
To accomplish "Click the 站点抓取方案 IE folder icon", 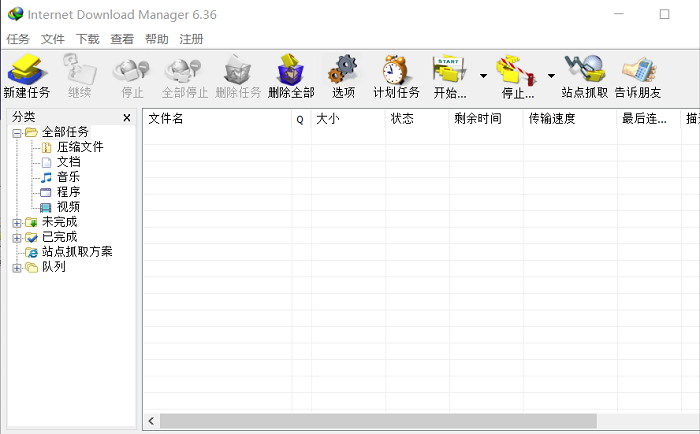I will [31, 252].
